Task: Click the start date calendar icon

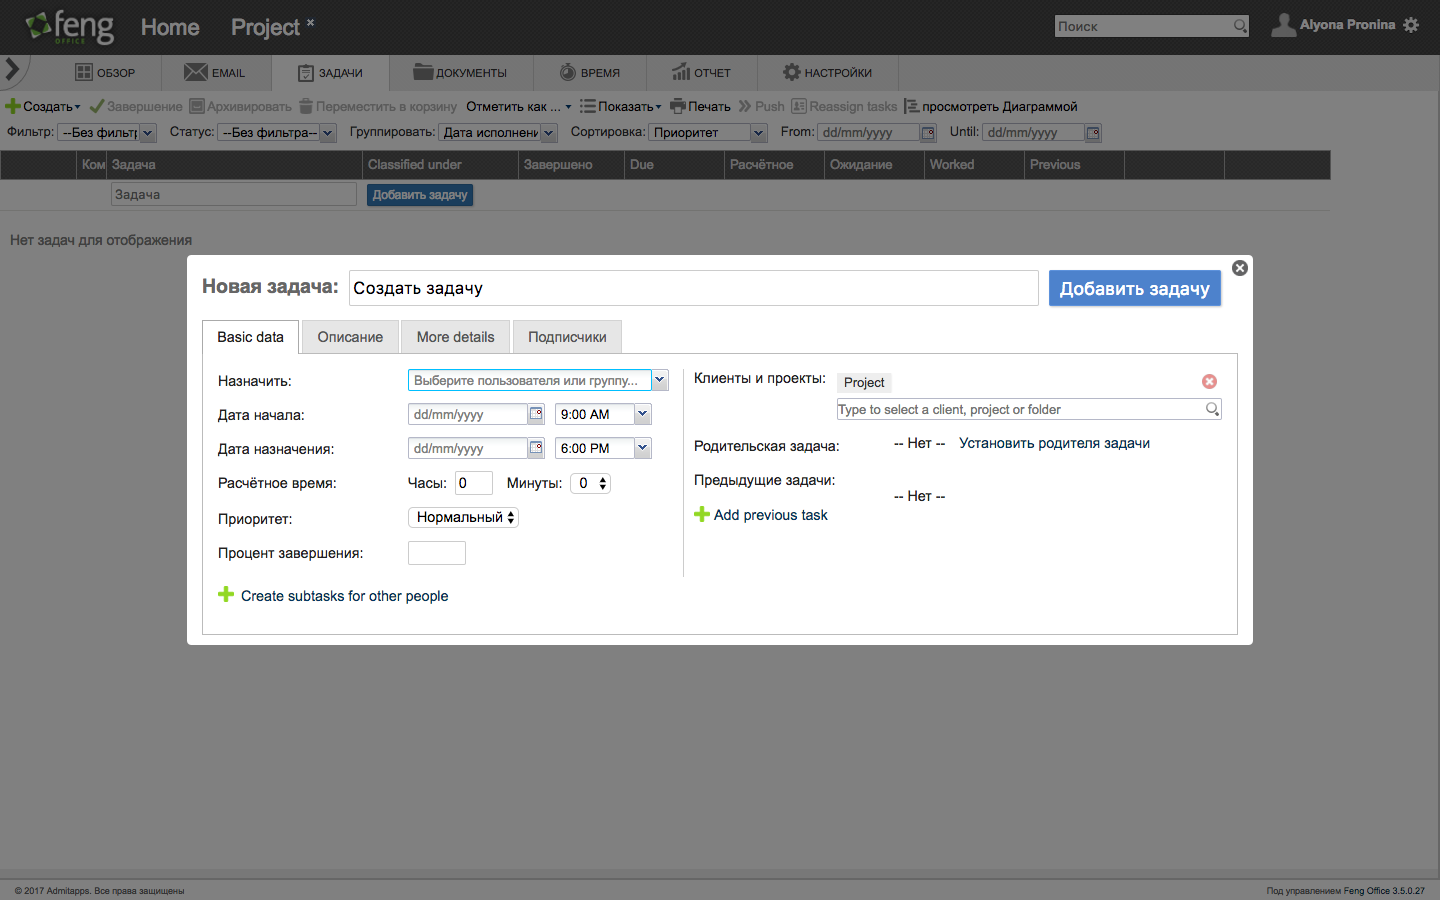Action: (x=536, y=414)
